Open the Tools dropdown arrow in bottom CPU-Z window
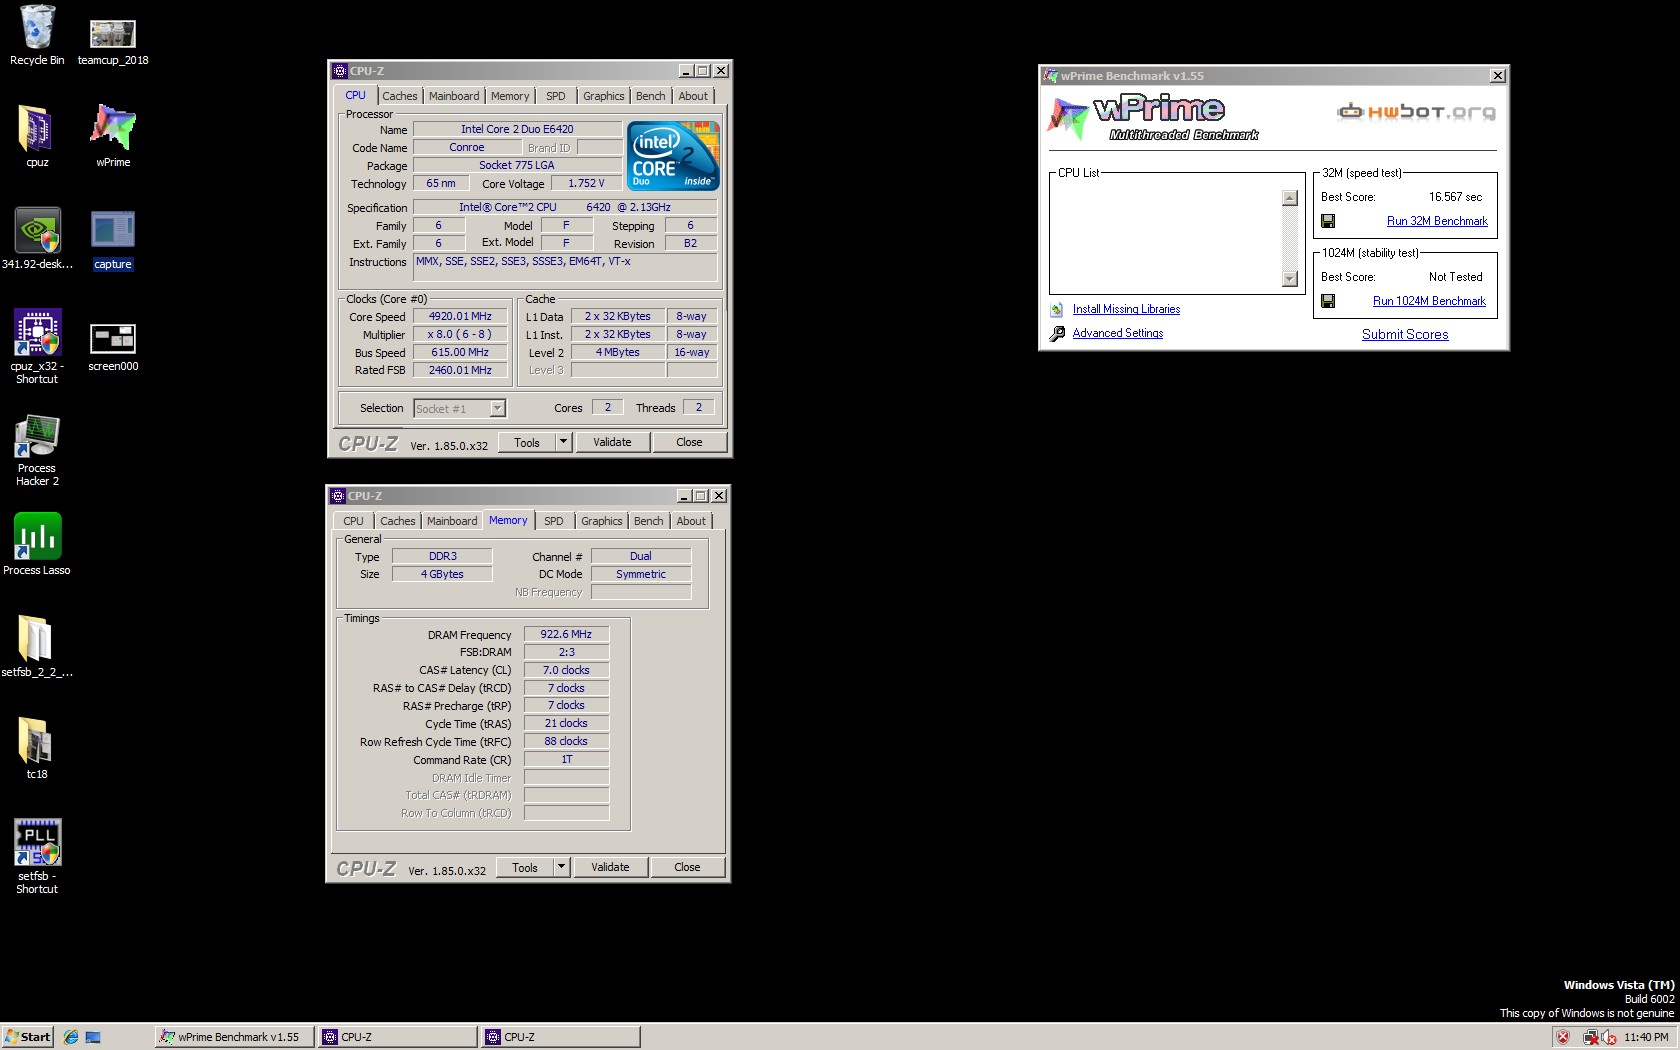The height and width of the screenshot is (1050, 1680). 561,867
